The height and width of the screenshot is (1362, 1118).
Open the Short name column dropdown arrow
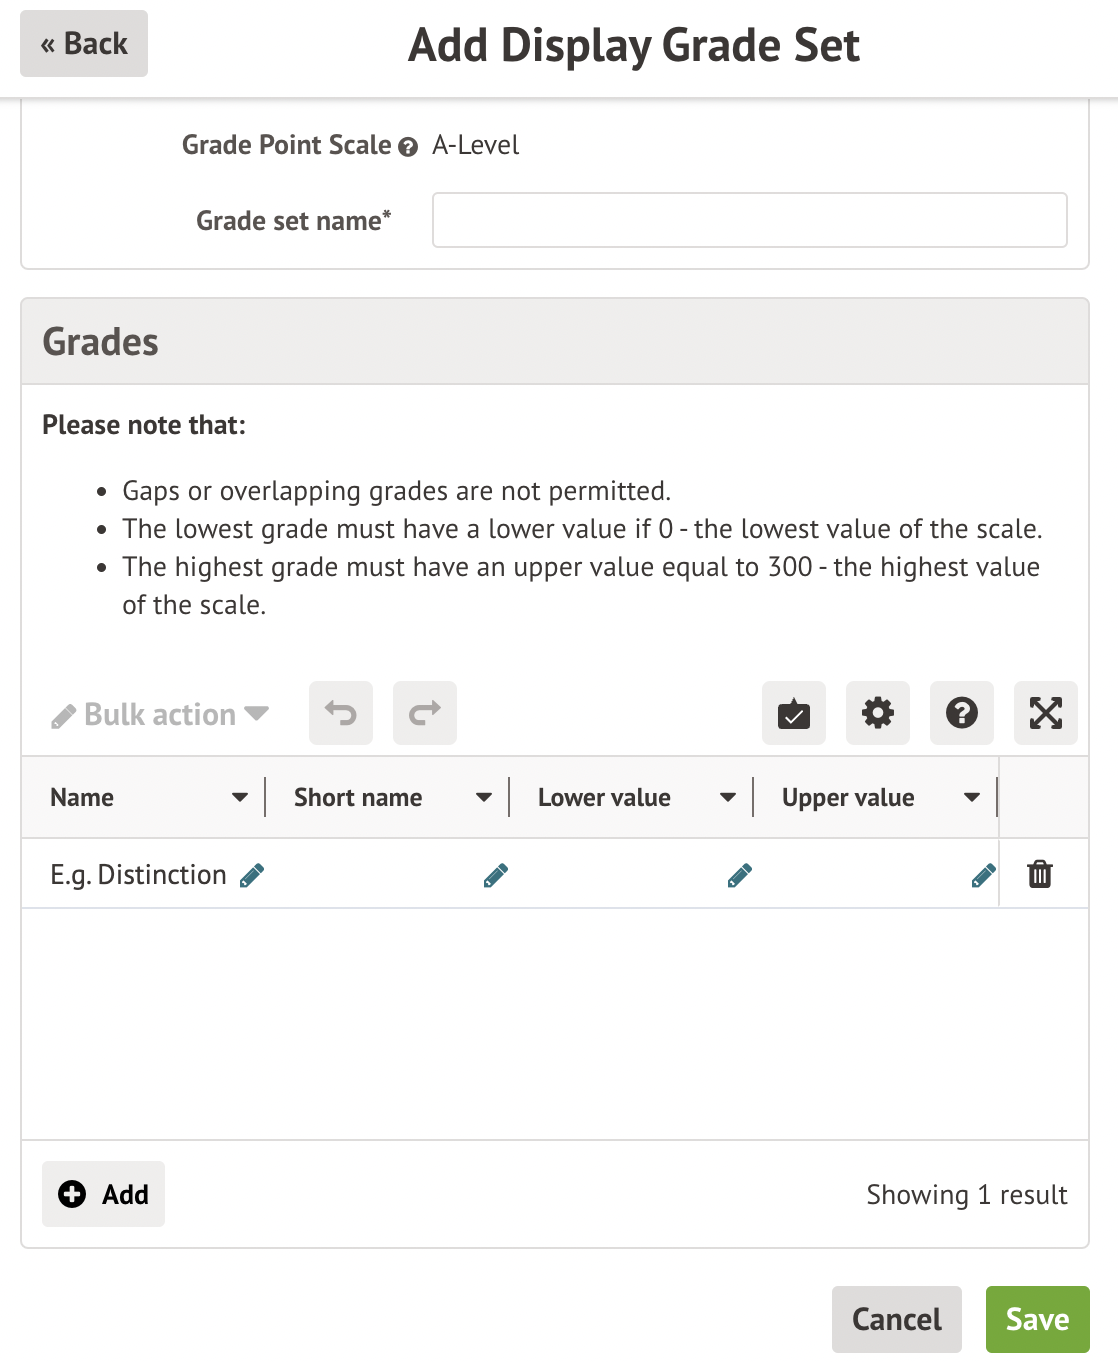coord(484,797)
